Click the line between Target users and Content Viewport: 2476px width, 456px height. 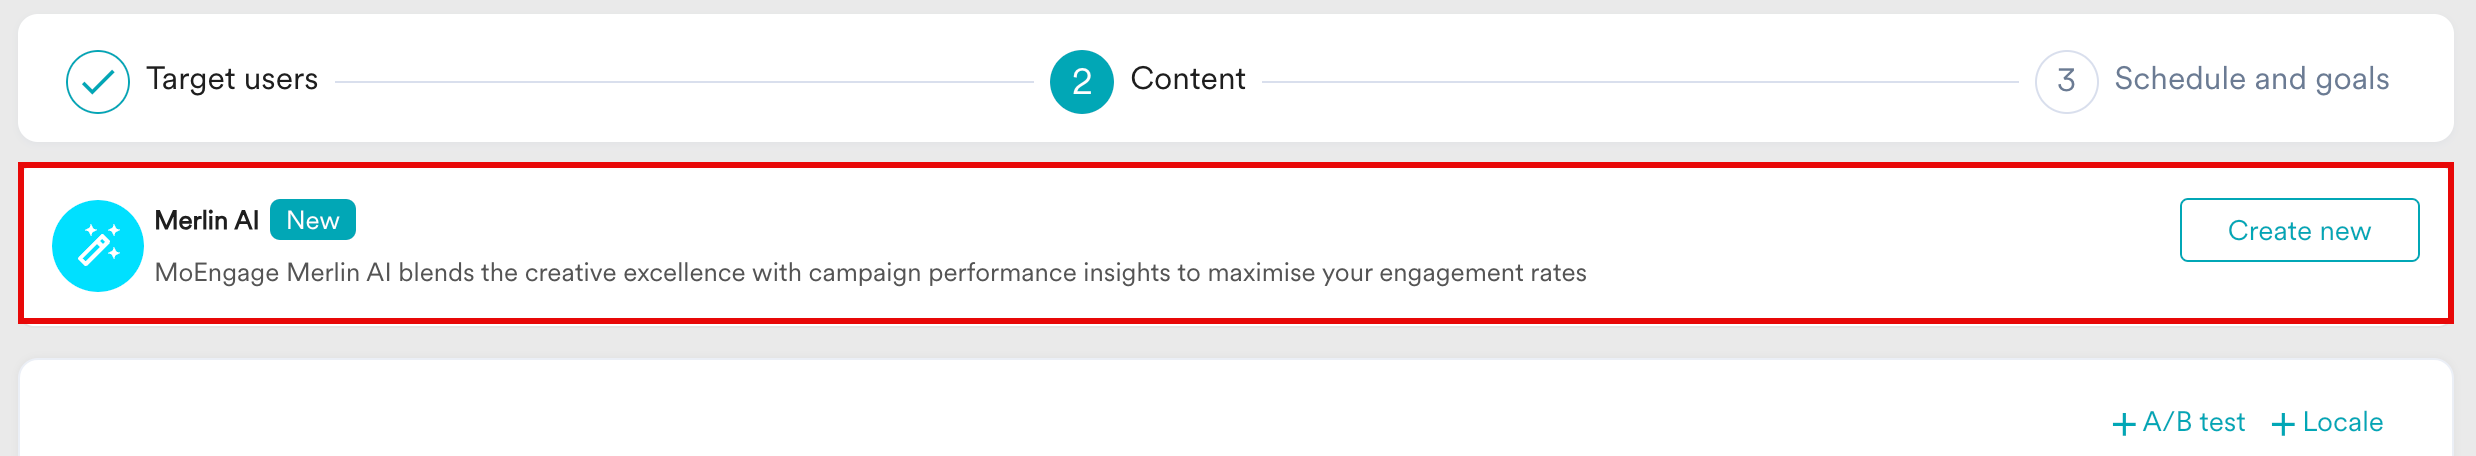(x=684, y=82)
